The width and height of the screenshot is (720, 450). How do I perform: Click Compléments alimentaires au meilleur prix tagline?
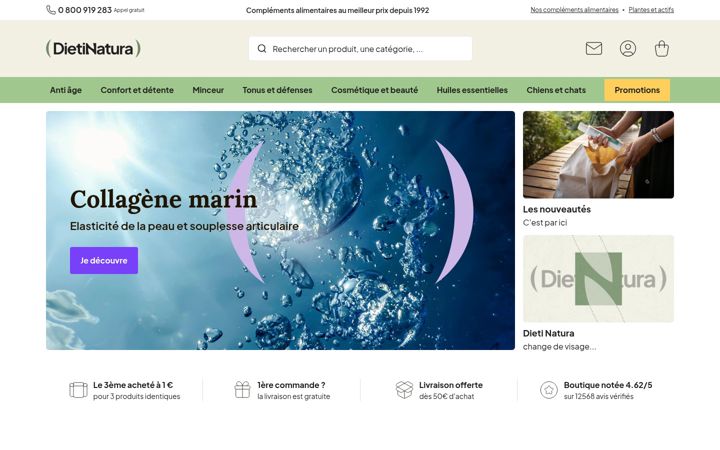pos(338,10)
